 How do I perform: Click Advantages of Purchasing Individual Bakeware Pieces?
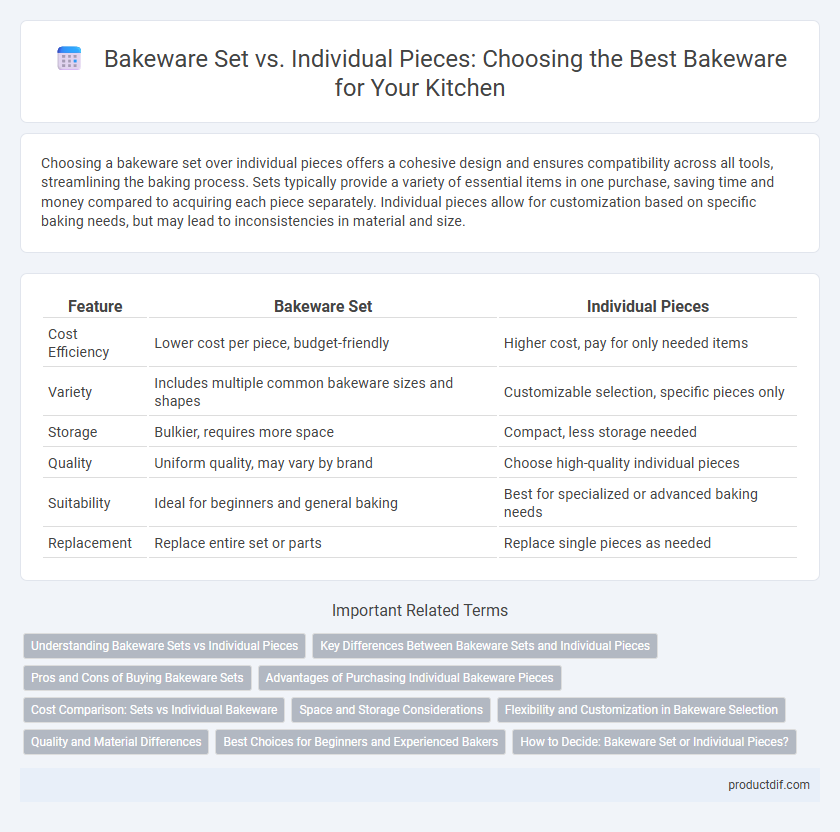410,678
